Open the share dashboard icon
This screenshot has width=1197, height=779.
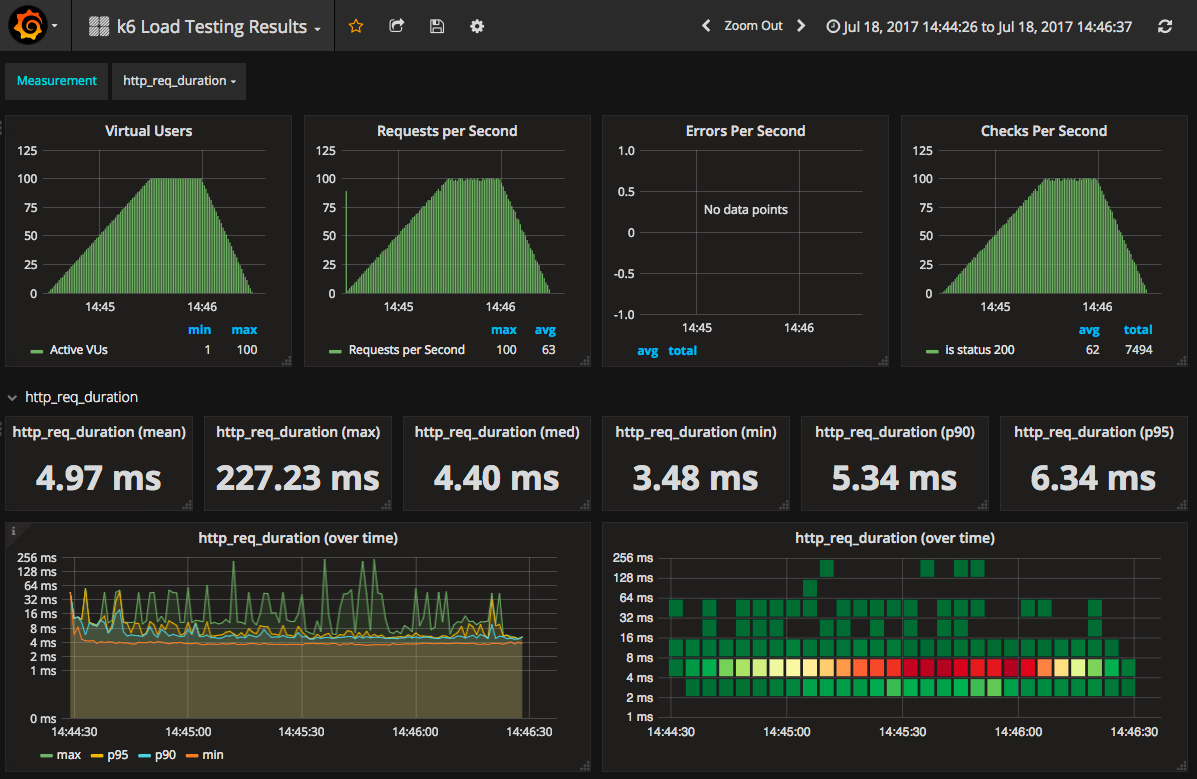point(396,26)
